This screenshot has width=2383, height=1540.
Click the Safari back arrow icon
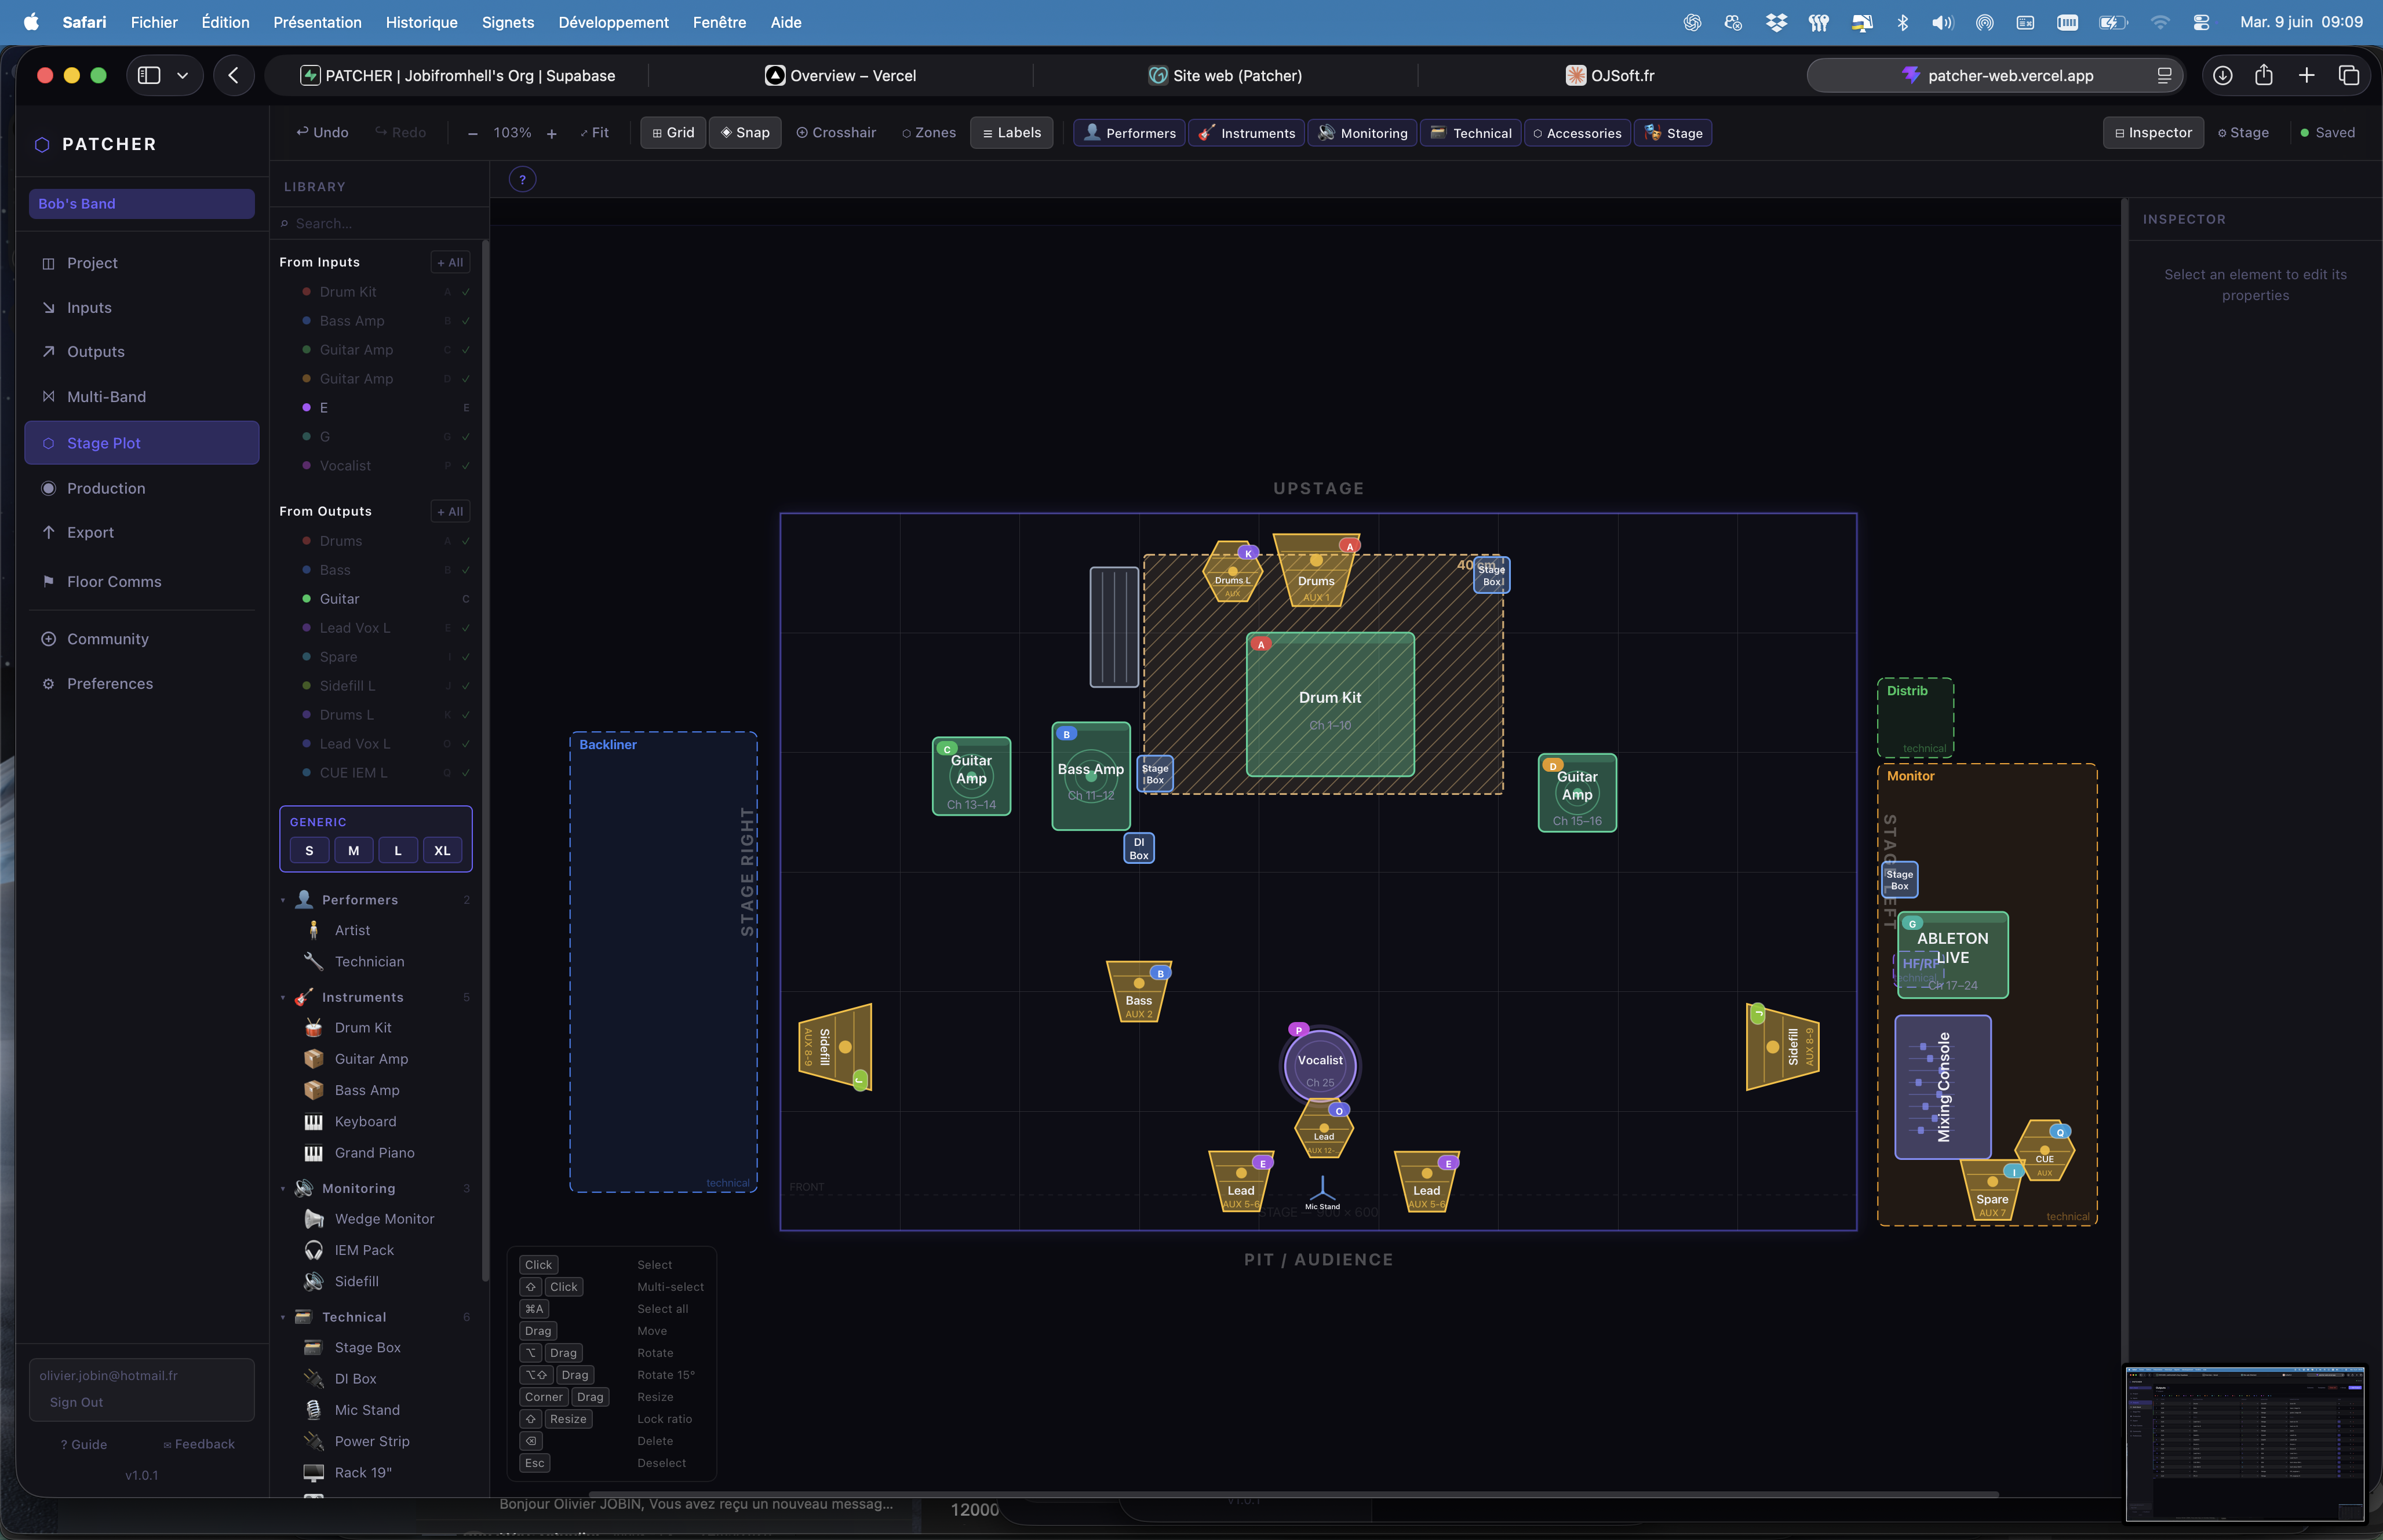[x=234, y=76]
